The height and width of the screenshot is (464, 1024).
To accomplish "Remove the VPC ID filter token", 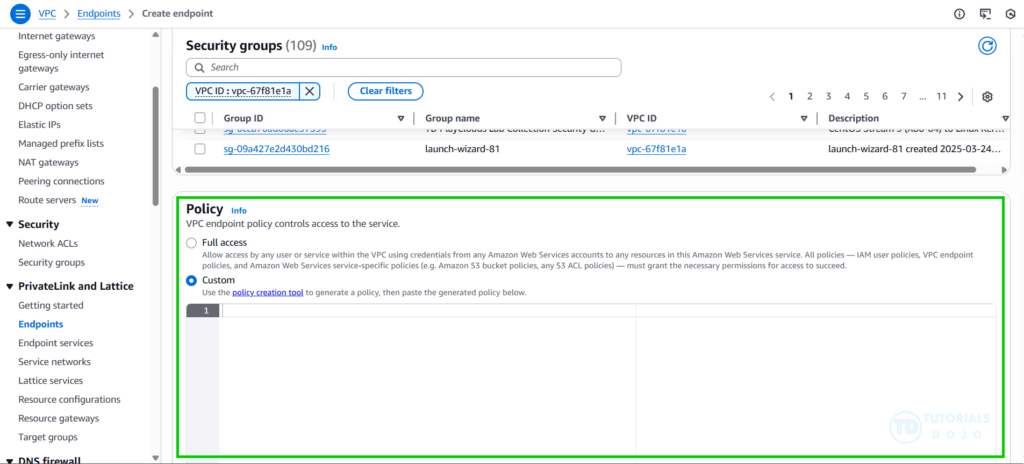I will click(309, 91).
